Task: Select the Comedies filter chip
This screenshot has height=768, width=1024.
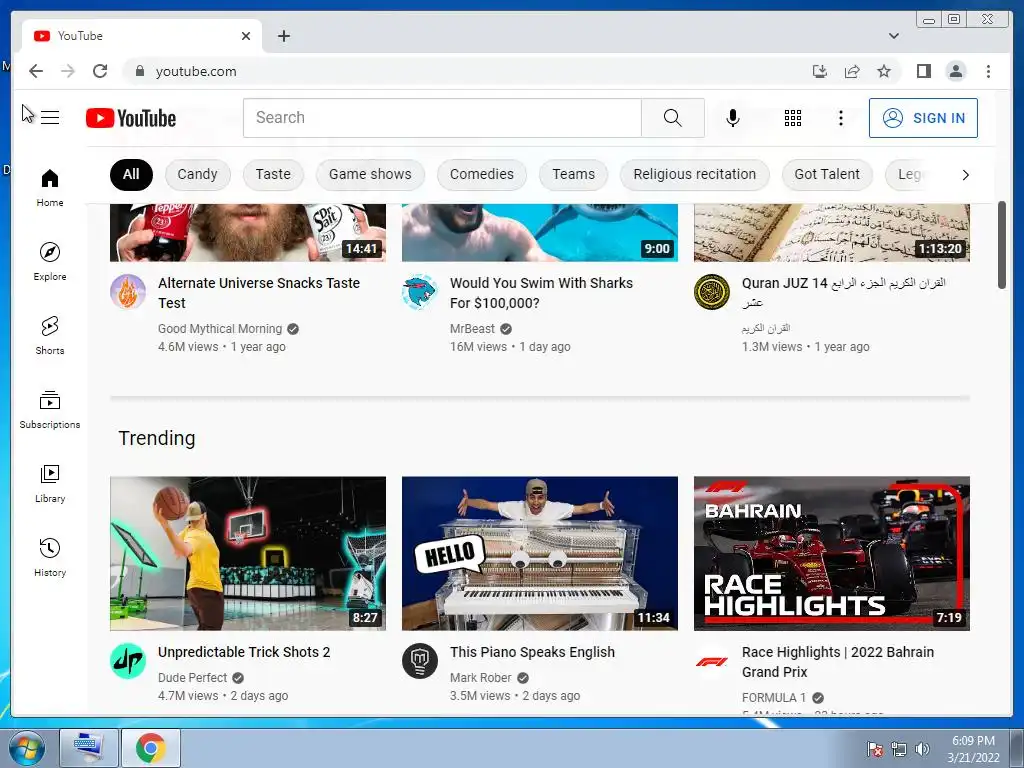Action: (482, 174)
